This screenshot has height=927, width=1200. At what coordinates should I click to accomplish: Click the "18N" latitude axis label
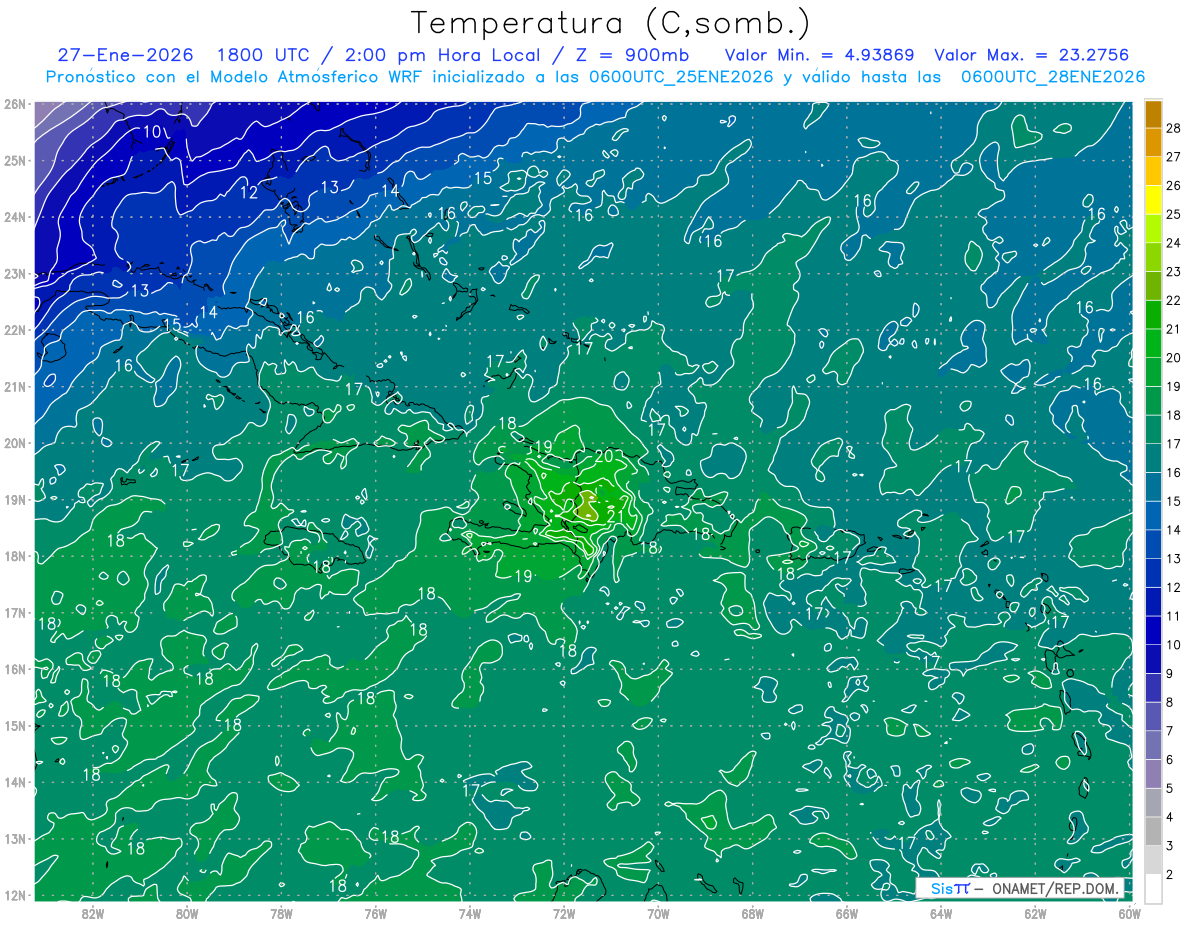[x=15, y=556]
